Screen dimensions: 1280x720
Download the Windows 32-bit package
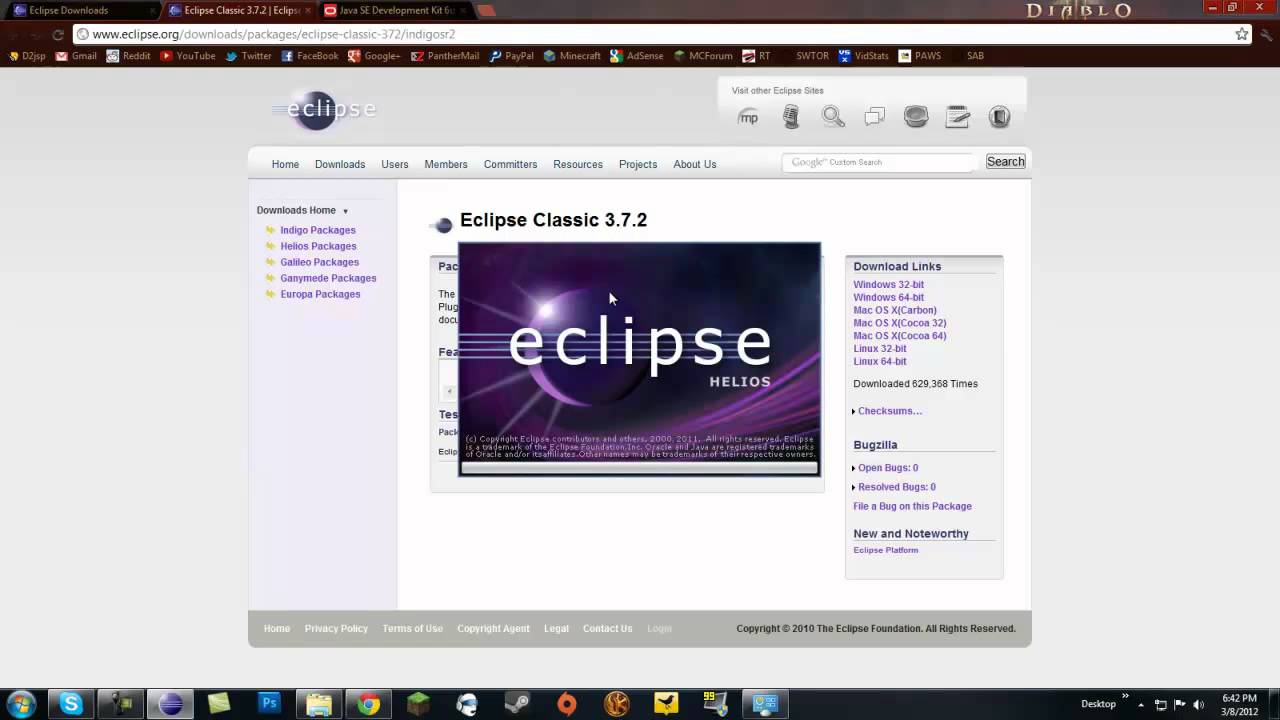point(888,285)
